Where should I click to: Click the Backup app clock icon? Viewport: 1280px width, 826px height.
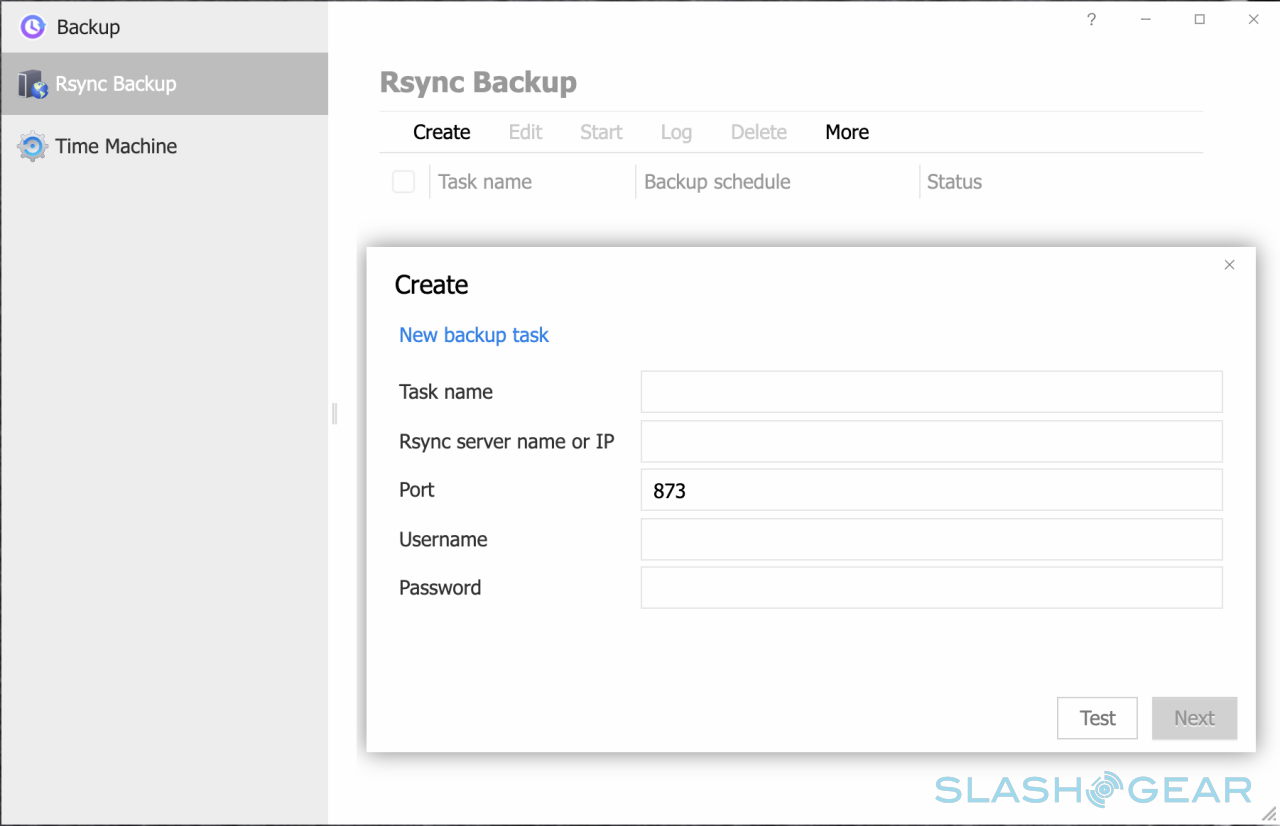[33, 27]
